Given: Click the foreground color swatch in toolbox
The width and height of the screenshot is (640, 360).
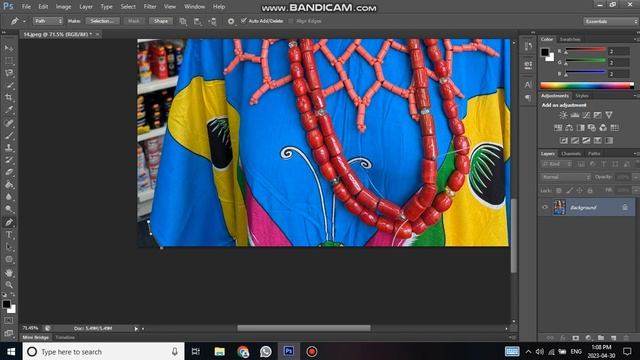Looking at the screenshot, I should click(x=6, y=304).
